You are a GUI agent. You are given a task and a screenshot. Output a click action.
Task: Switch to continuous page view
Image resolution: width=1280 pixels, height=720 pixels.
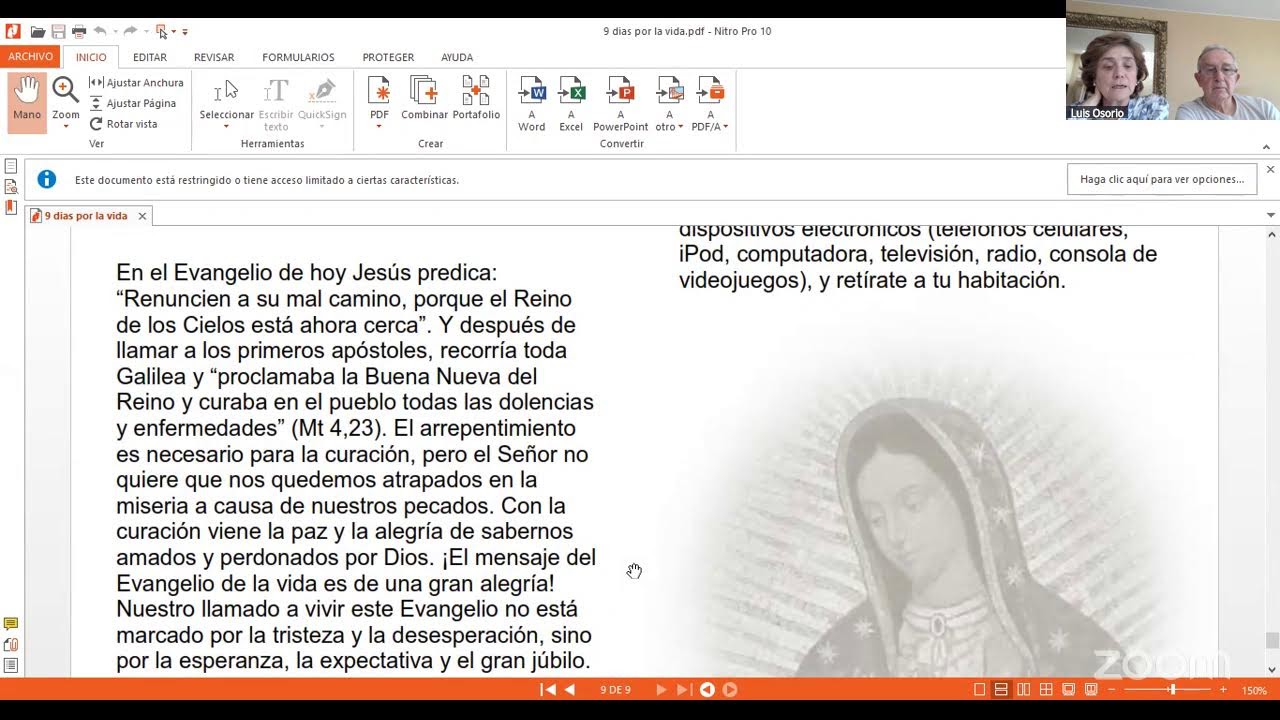tap(1001, 689)
